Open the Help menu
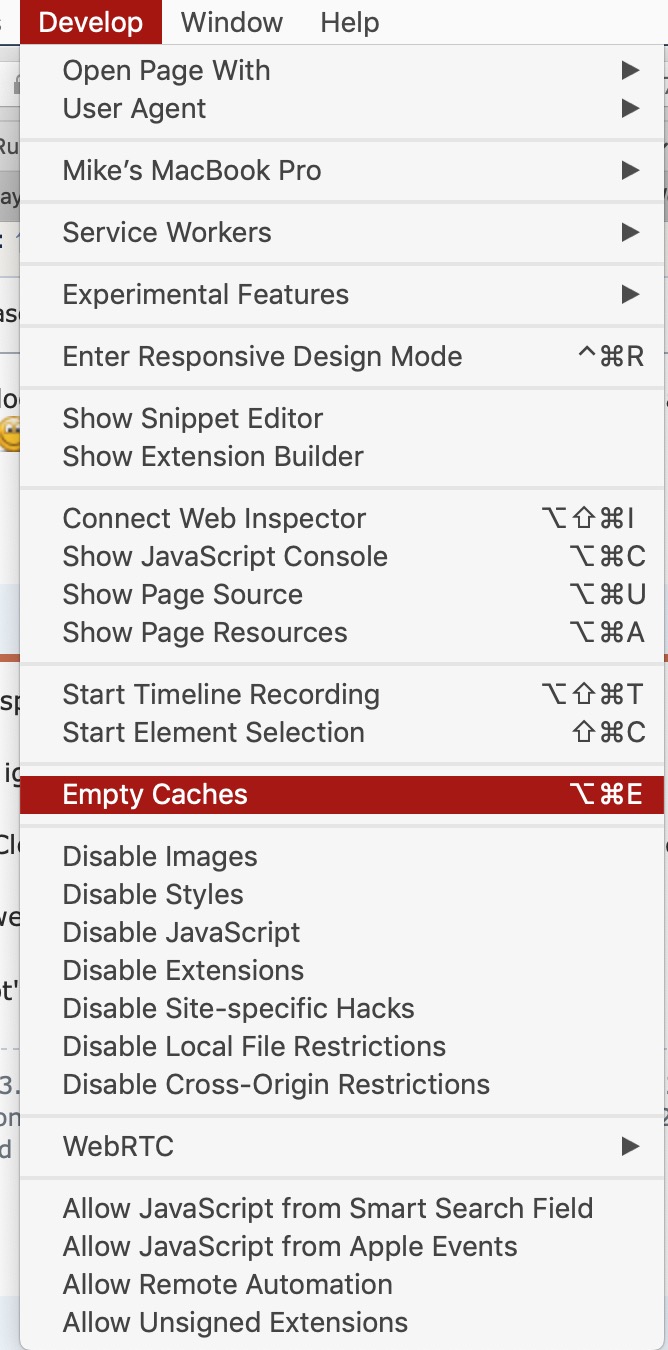The height and width of the screenshot is (1350, 668). pos(350,22)
